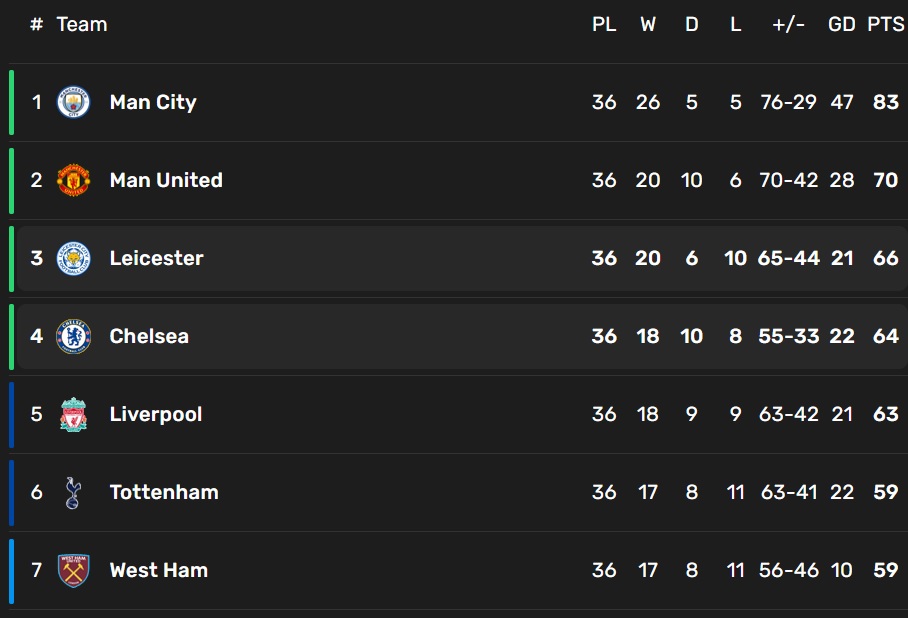
Task: Select the West Ham team name
Action: (159, 570)
